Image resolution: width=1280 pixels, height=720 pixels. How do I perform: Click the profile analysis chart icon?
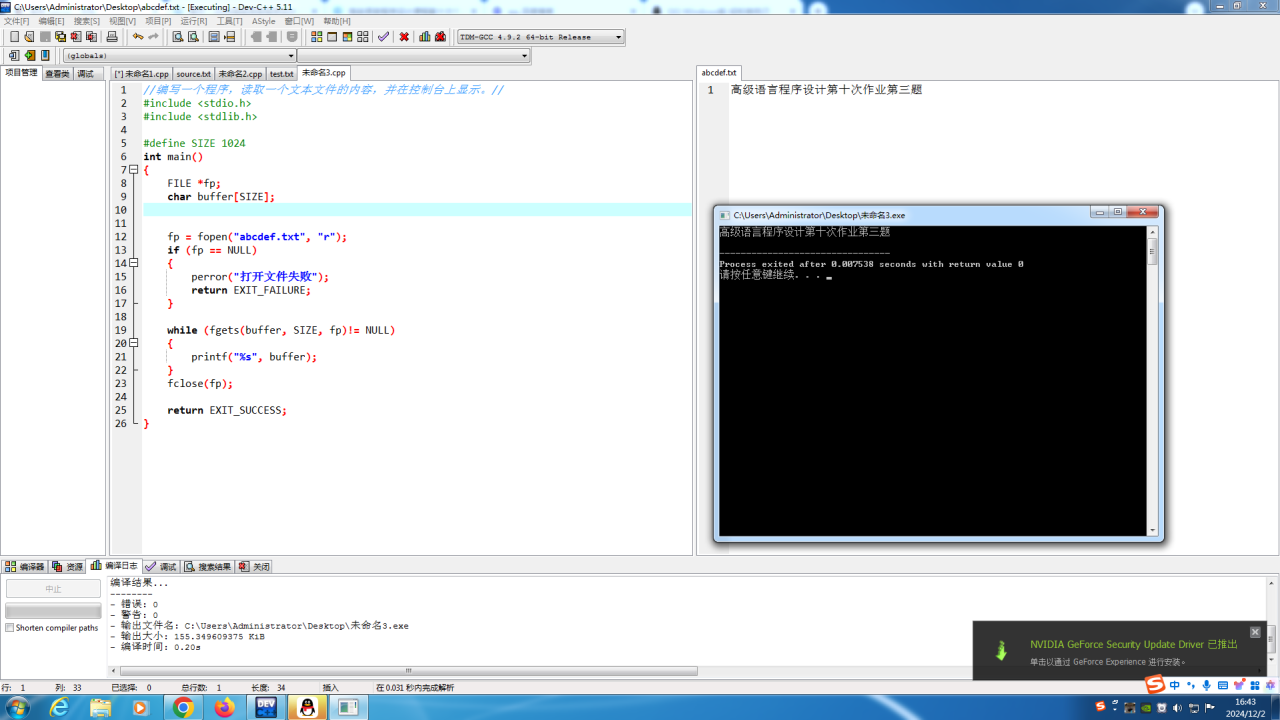pos(425,37)
